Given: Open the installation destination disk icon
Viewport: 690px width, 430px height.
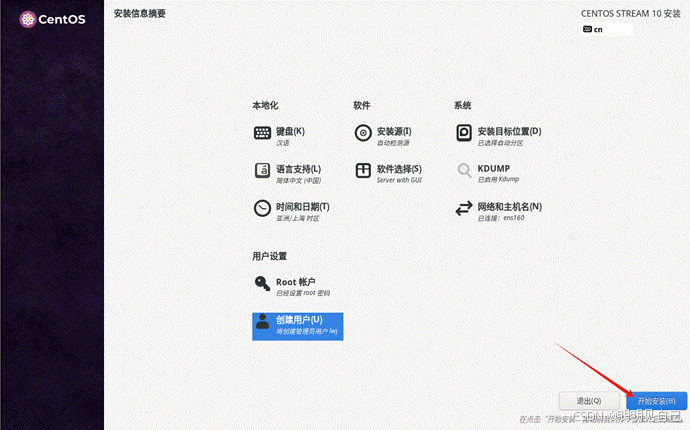Looking at the screenshot, I should coord(464,132).
